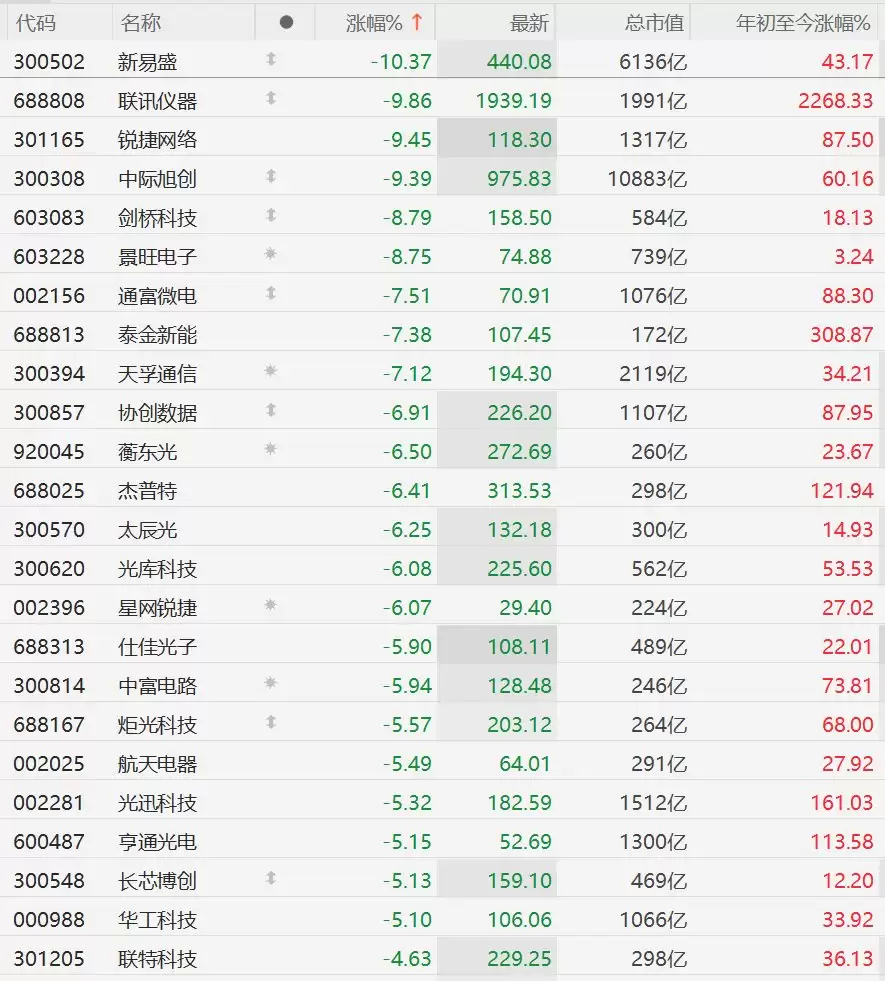Sort by 名称 column header
Image resolution: width=885 pixels, height=981 pixels.
point(141,23)
